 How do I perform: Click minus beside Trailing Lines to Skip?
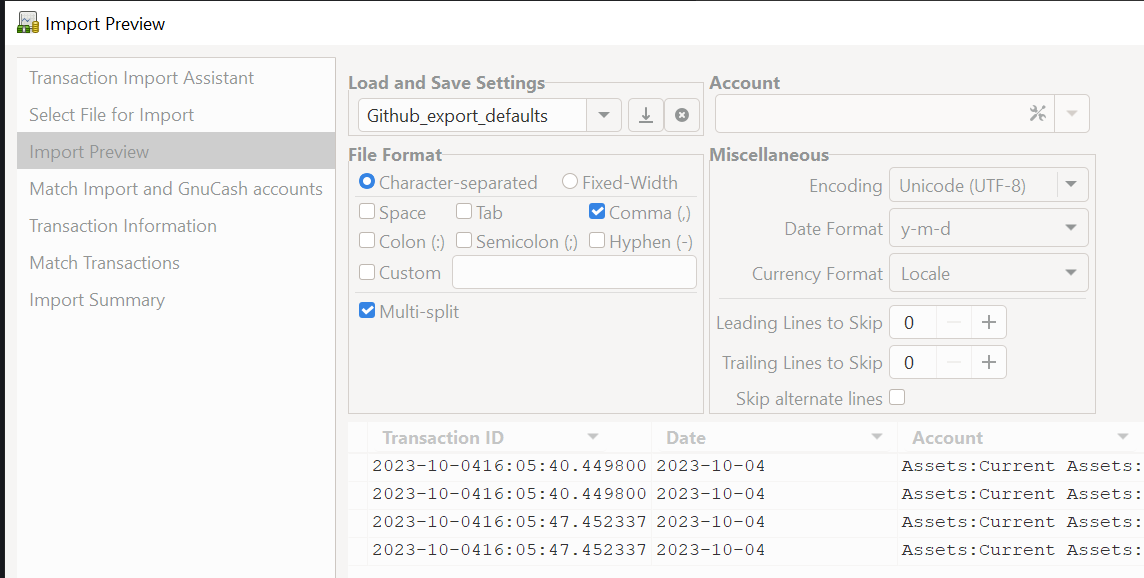pyautogui.click(x=953, y=361)
